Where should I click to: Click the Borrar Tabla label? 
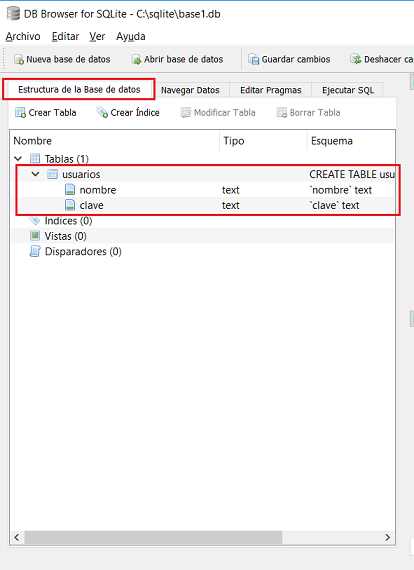pos(315,113)
